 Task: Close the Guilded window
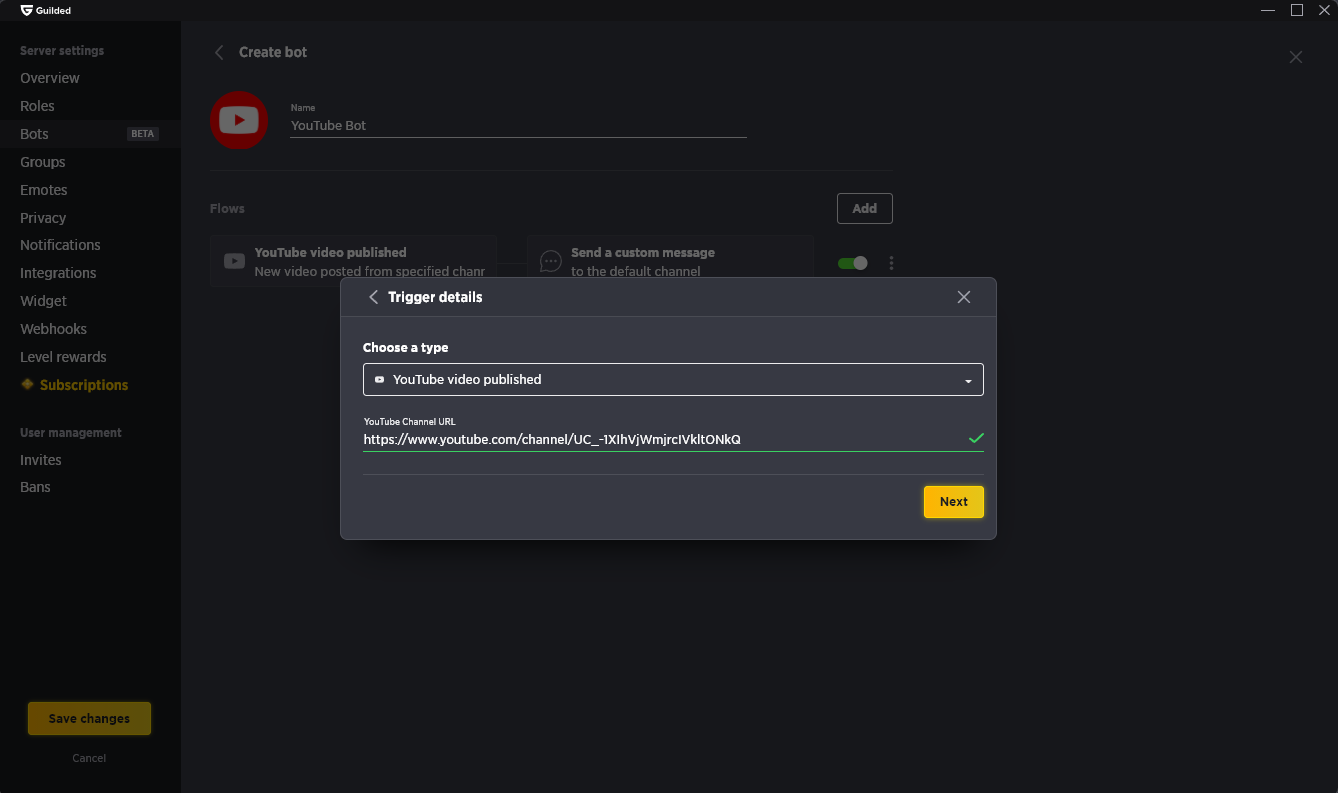(1324, 10)
